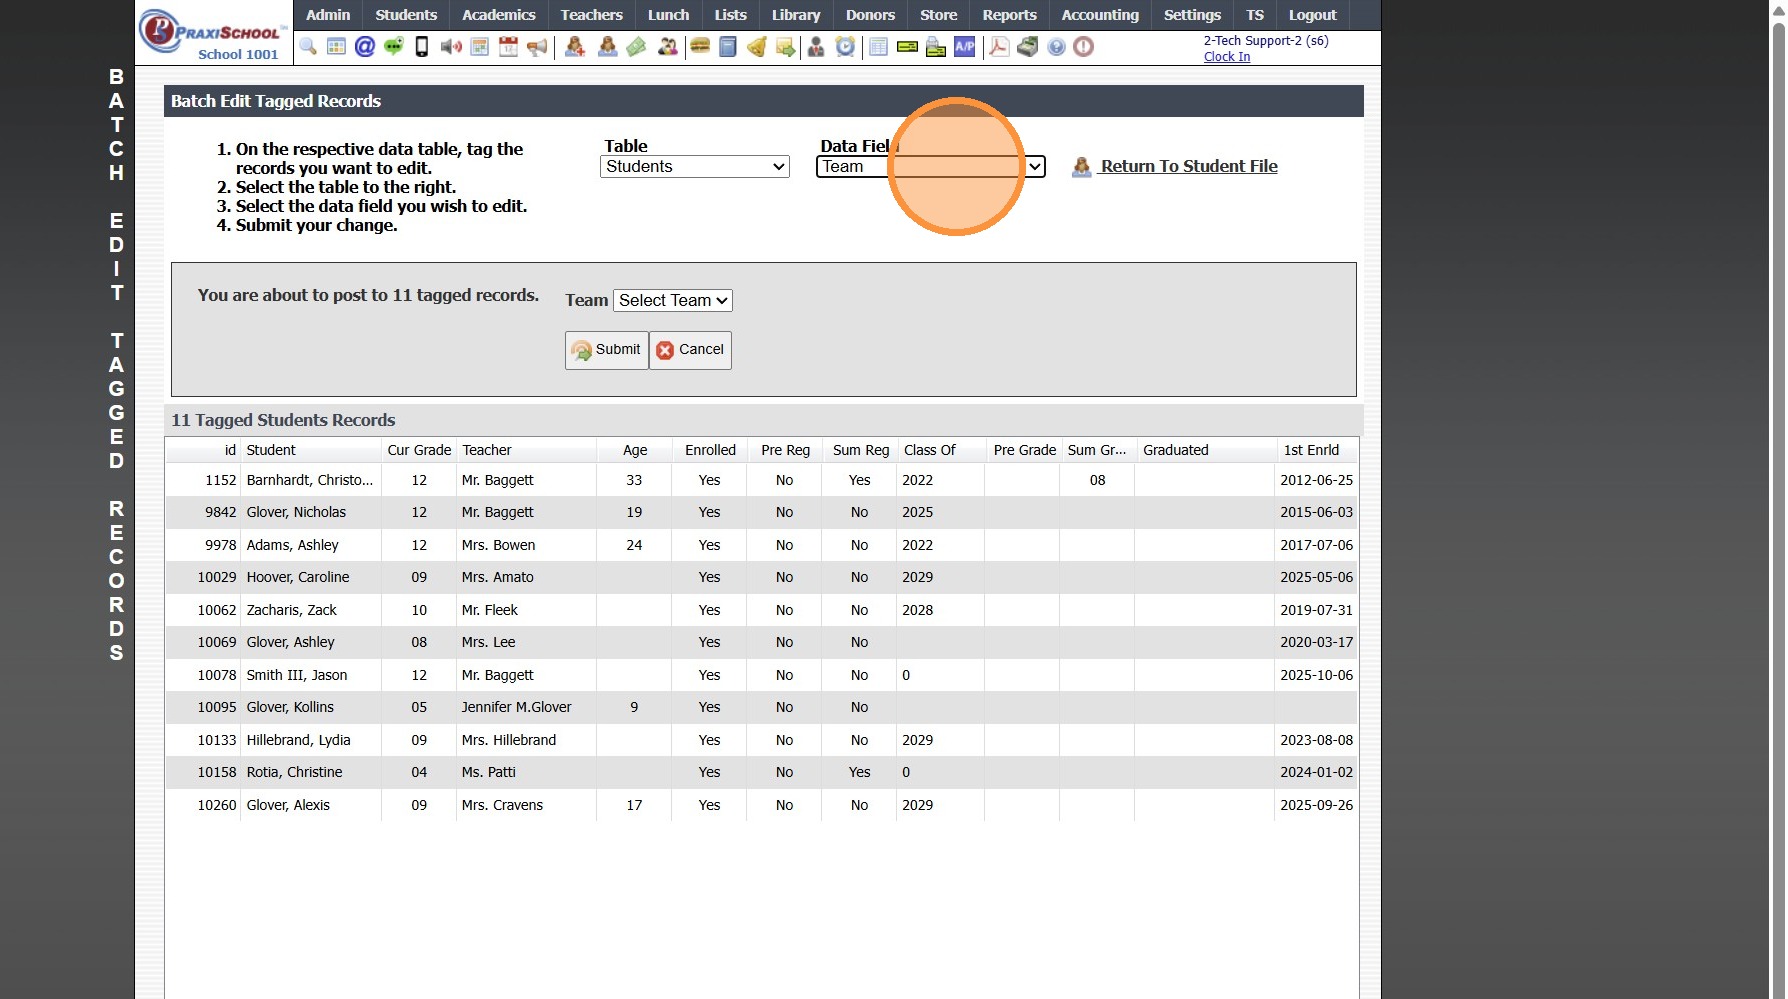Image resolution: width=1788 pixels, height=999 pixels.
Task: Click the cash register icon
Action: (1027, 47)
